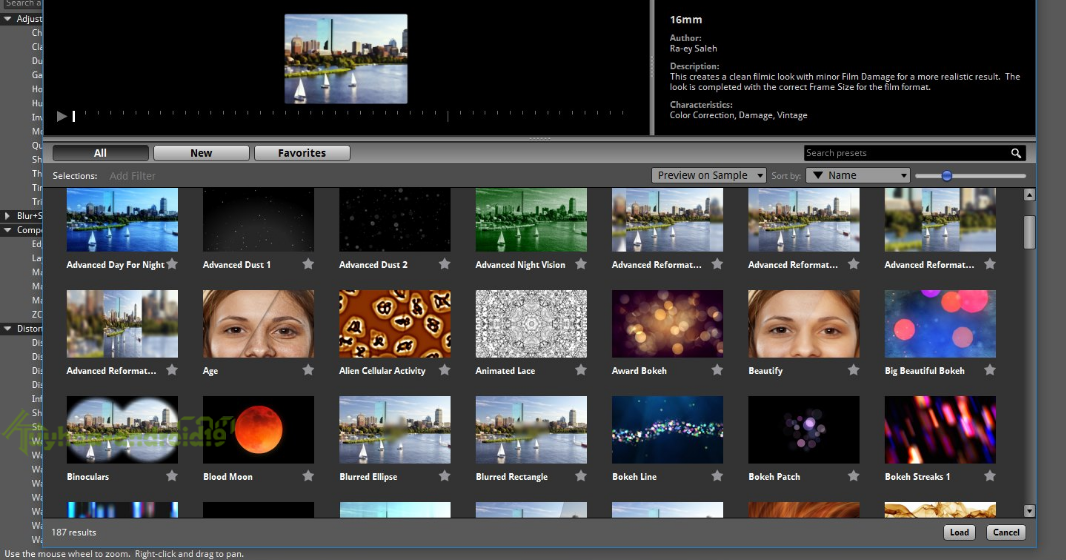This screenshot has height=560, width=1066.
Task: Switch to the Favorites tab
Action: point(302,153)
